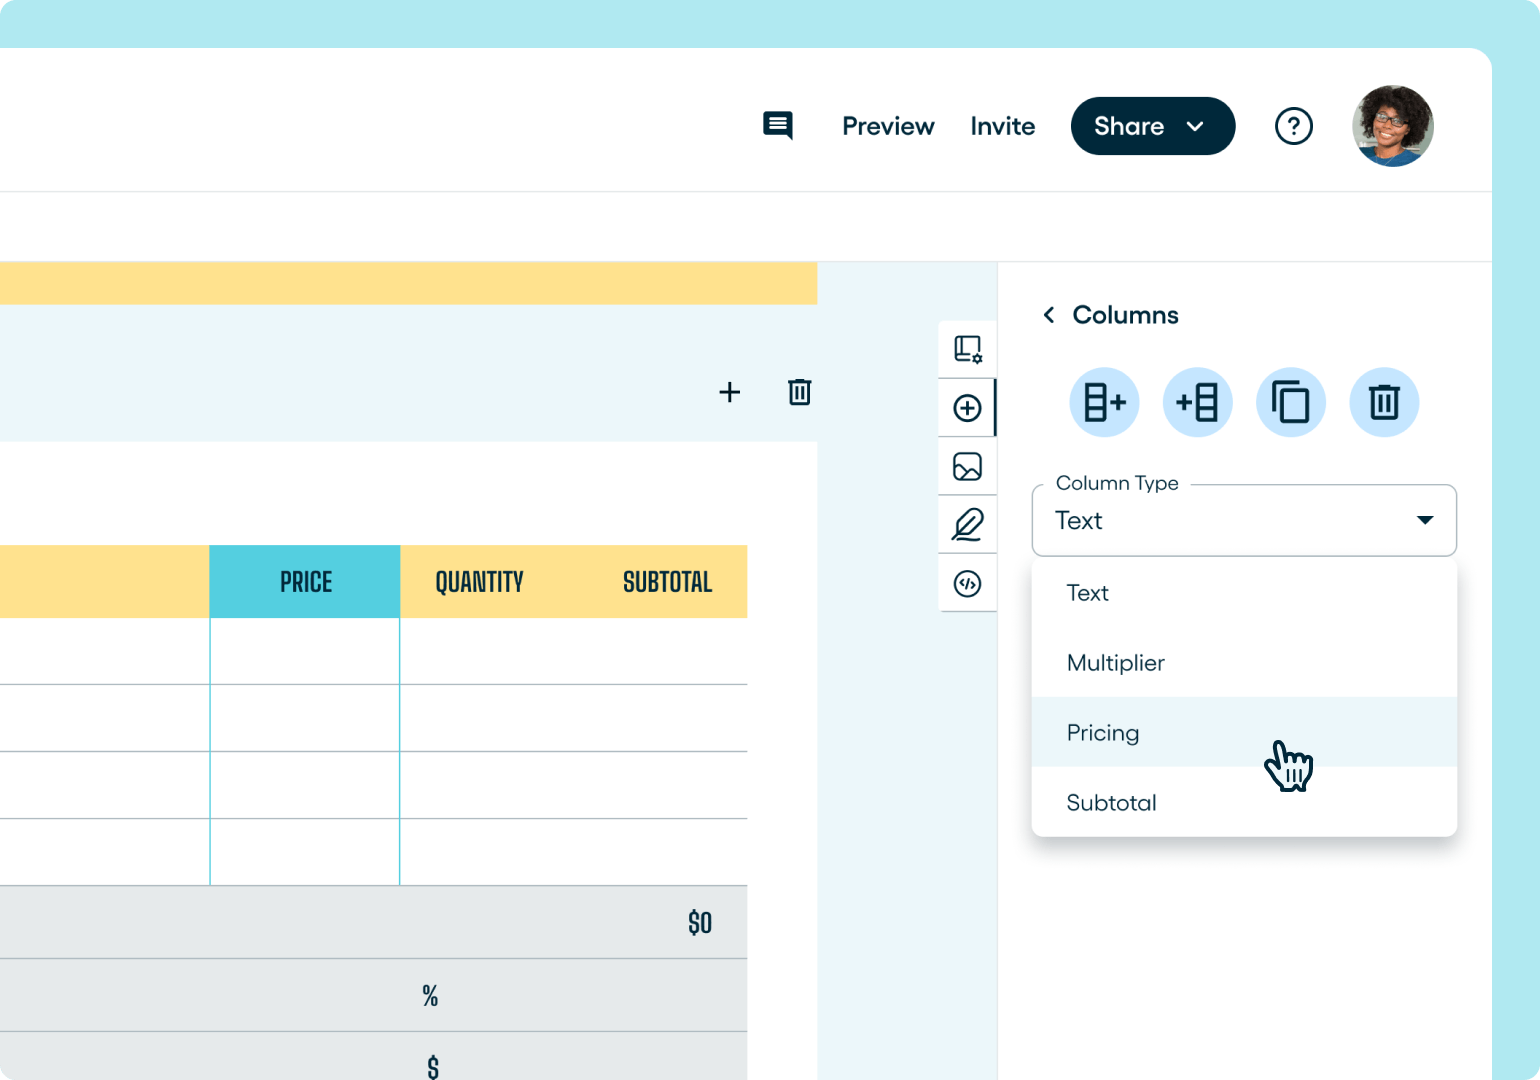Select Pricing from column type list

click(1103, 732)
